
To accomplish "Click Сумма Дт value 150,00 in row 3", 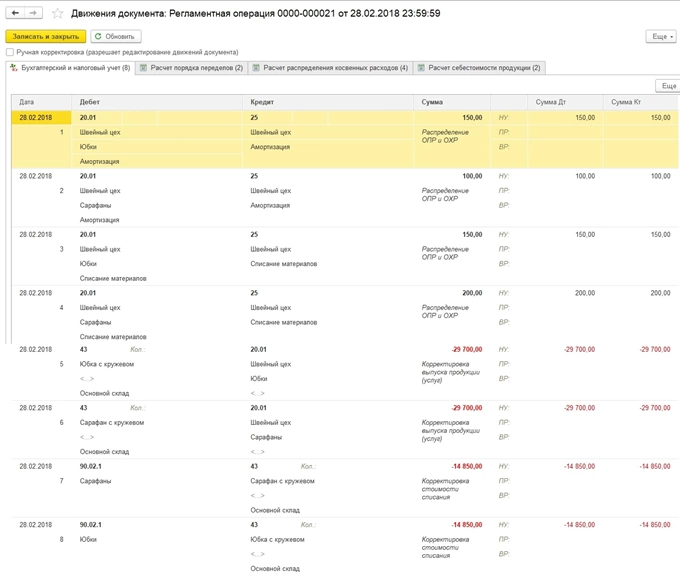I will [x=585, y=235].
